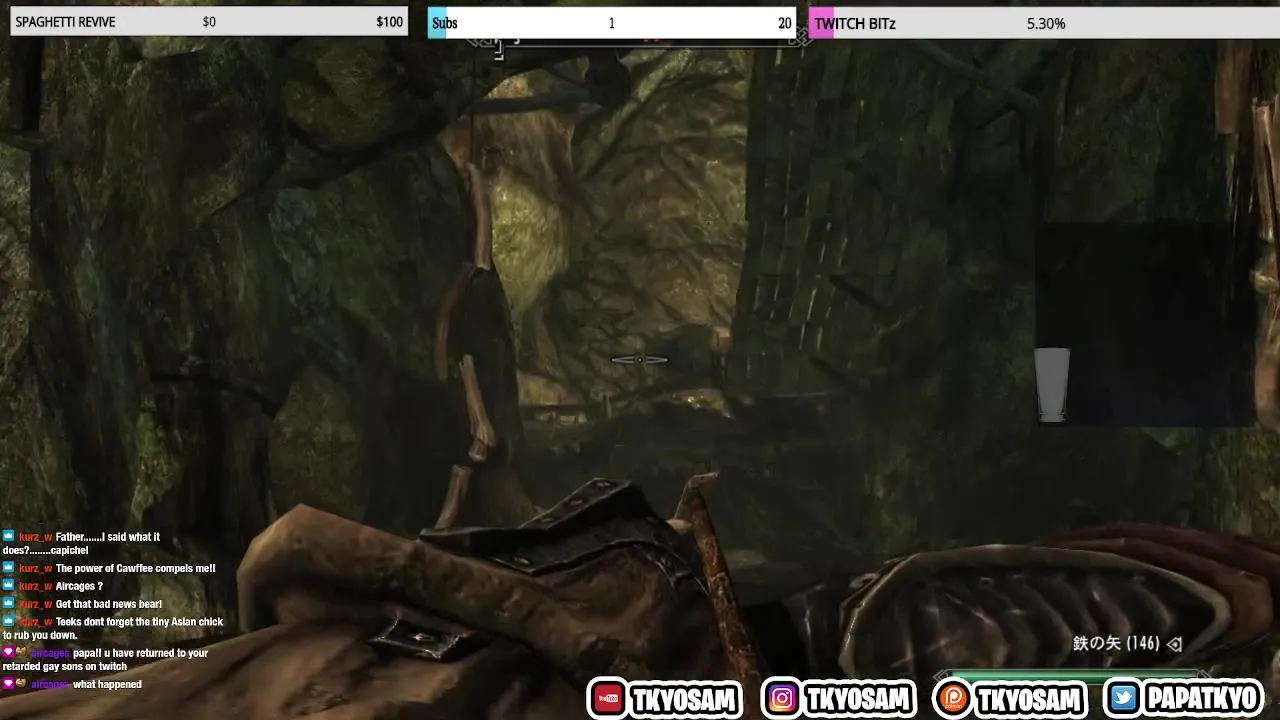Click the current sub count '1'
Viewport: 1280px width, 720px height.
pos(612,23)
